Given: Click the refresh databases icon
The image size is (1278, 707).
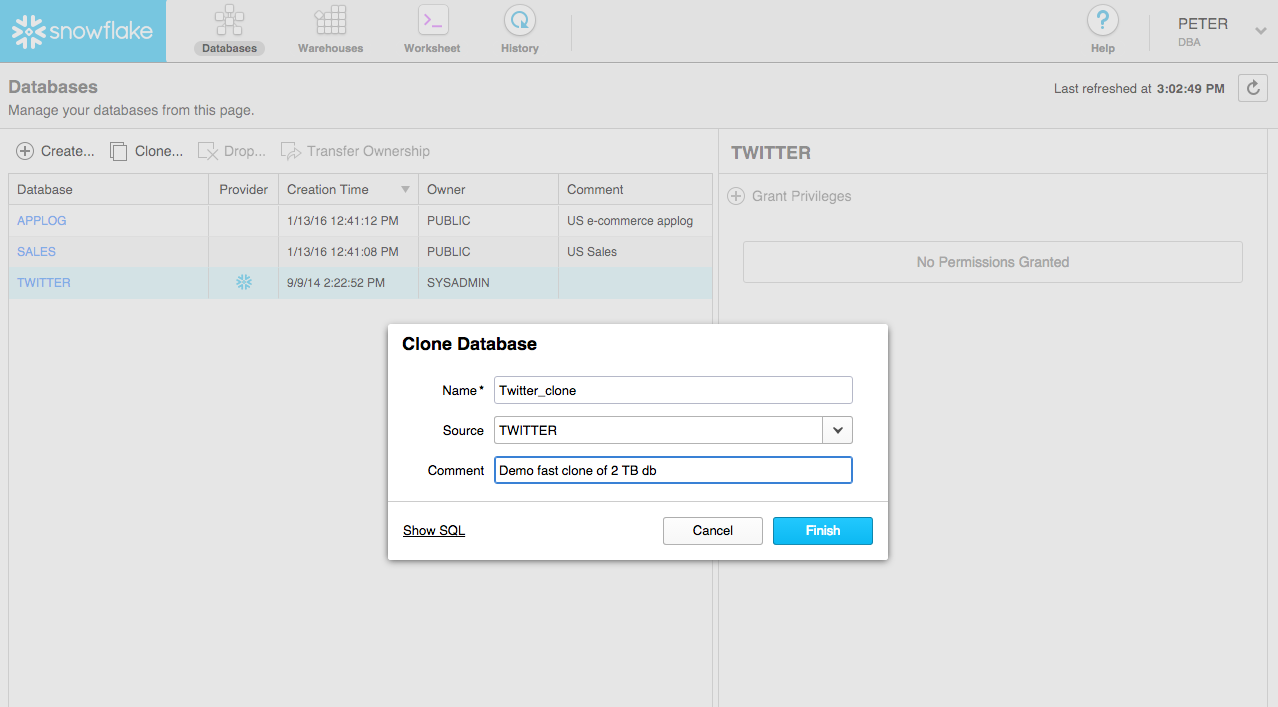Looking at the screenshot, I should tap(1253, 88).
